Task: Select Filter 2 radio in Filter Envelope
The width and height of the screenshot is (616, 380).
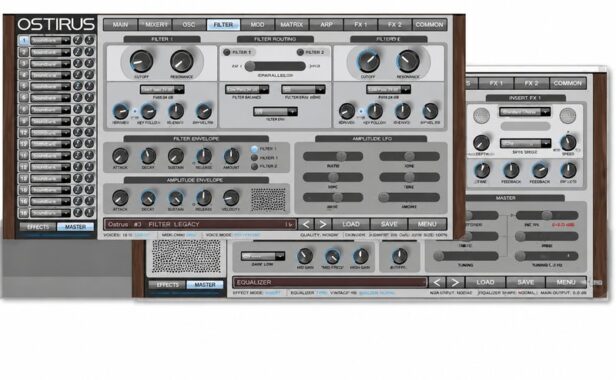Action: click(254, 166)
